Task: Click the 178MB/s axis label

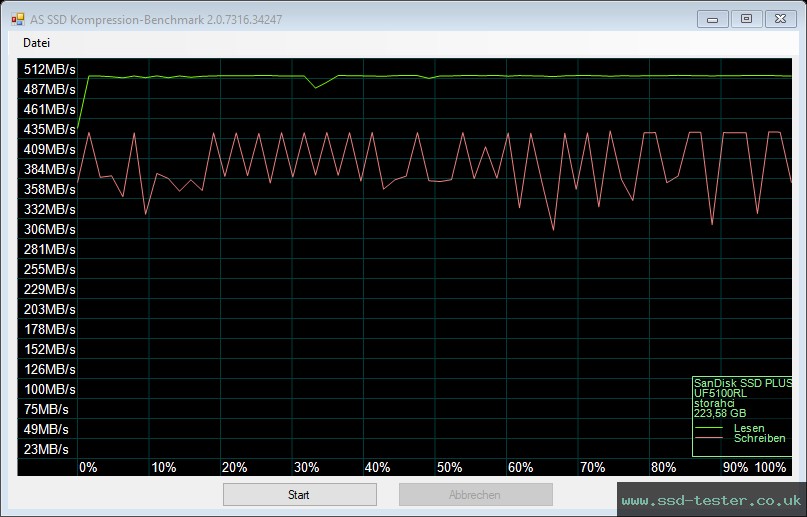Action: pyautogui.click(x=50, y=330)
